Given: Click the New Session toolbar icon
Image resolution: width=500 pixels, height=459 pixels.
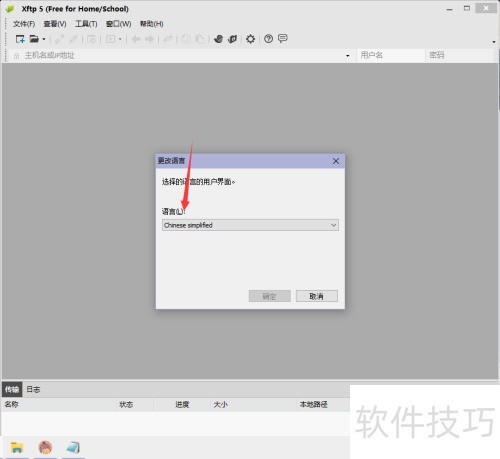Looking at the screenshot, I should pos(20,39).
